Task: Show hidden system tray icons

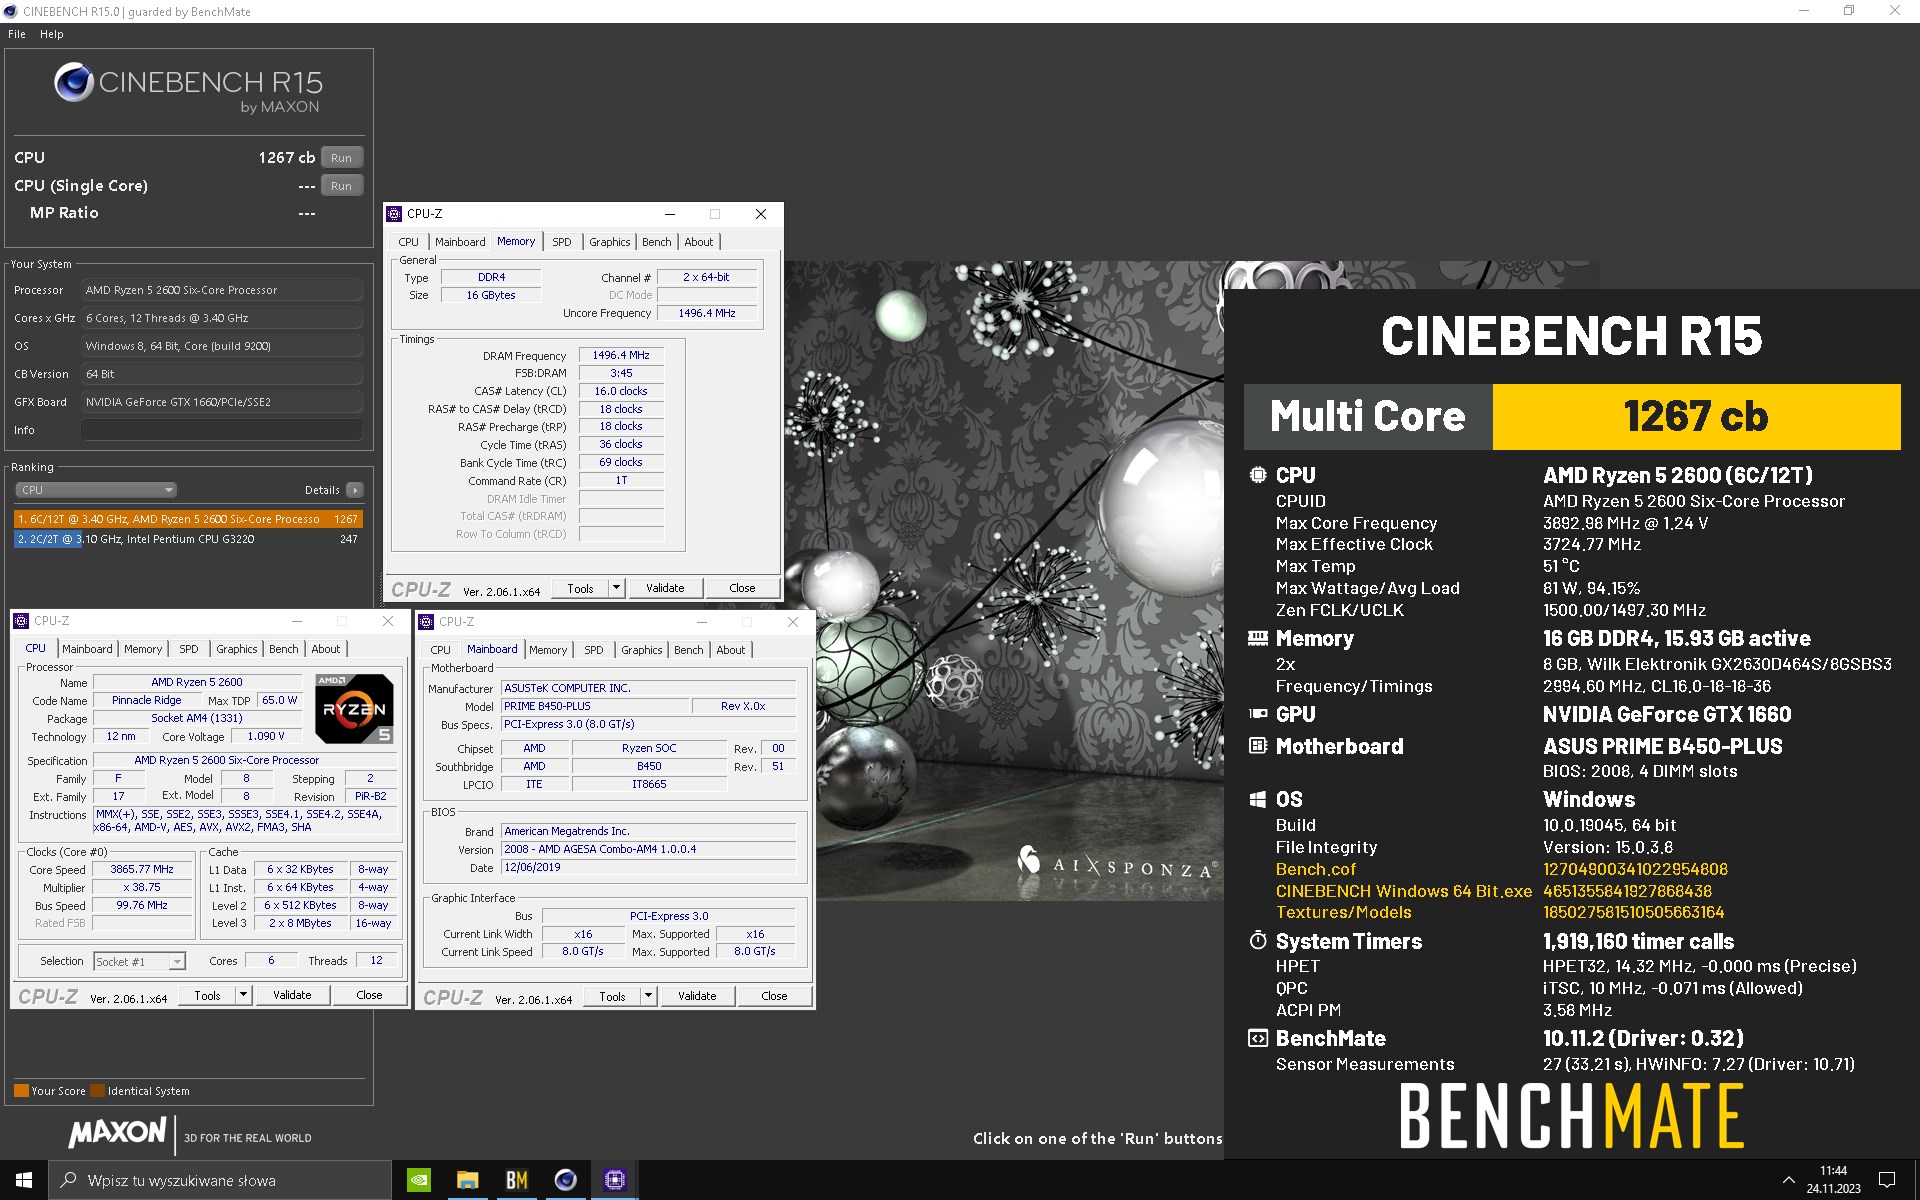Action: pyautogui.click(x=1788, y=1180)
